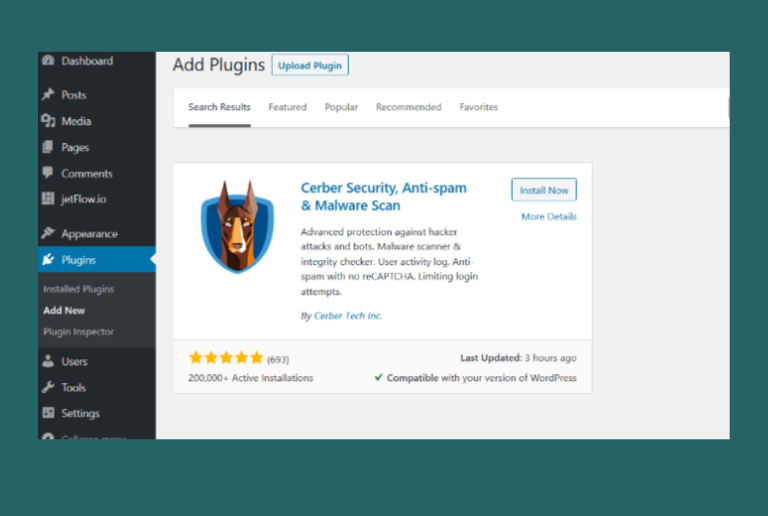Viewport: 768px width, 516px height.
Task: Click the Comments speech bubble icon
Action: (x=48, y=173)
